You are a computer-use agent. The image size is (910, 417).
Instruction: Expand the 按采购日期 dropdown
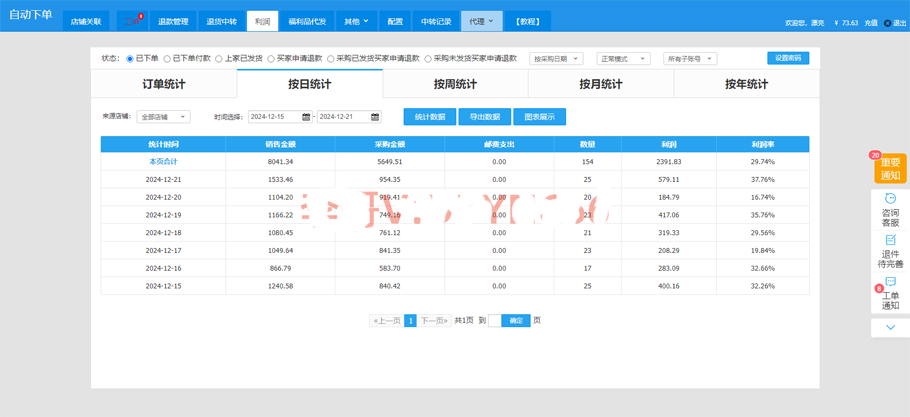pos(556,59)
